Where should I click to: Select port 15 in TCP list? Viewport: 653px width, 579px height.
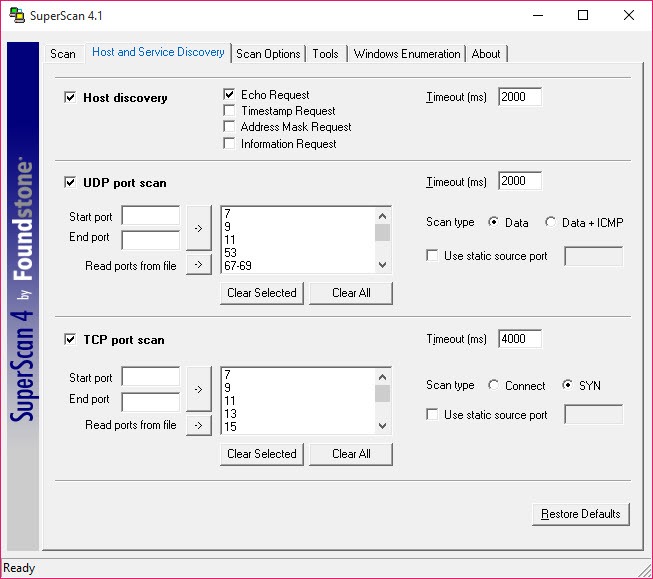pos(298,427)
